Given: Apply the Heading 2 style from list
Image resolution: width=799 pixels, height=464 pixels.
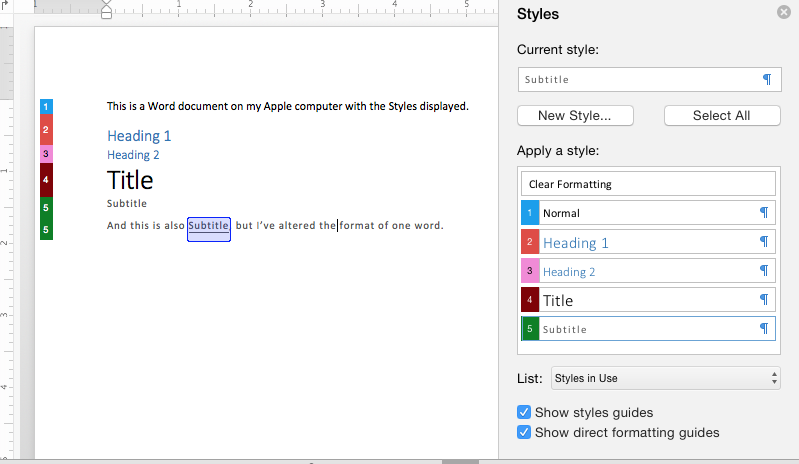Looking at the screenshot, I should [648, 271].
